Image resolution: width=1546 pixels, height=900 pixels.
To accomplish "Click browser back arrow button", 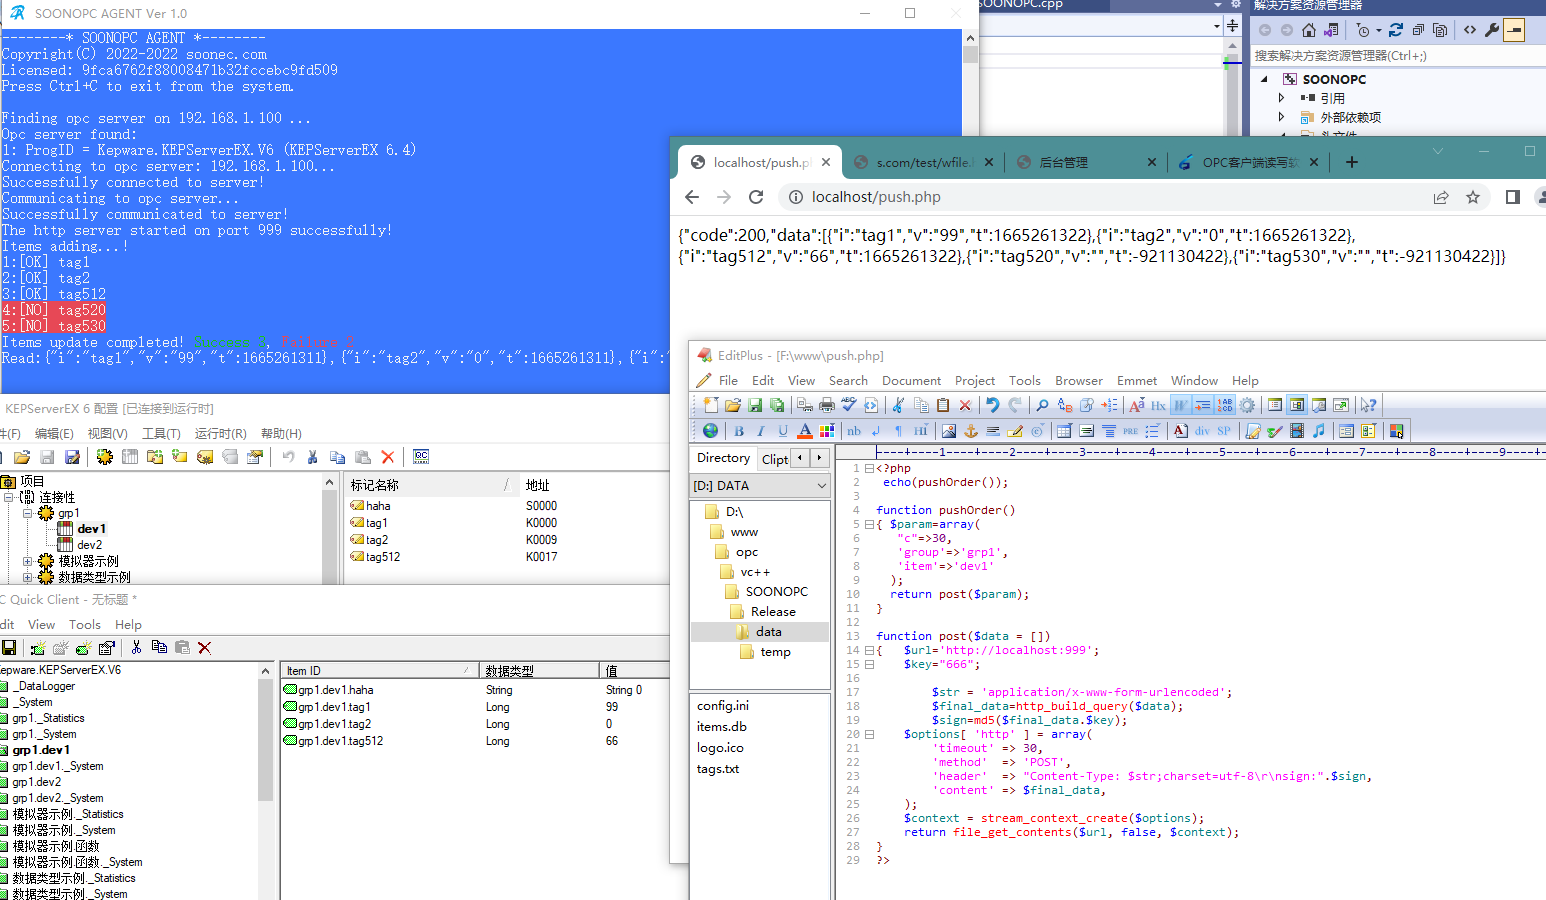I will coord(692,197).
